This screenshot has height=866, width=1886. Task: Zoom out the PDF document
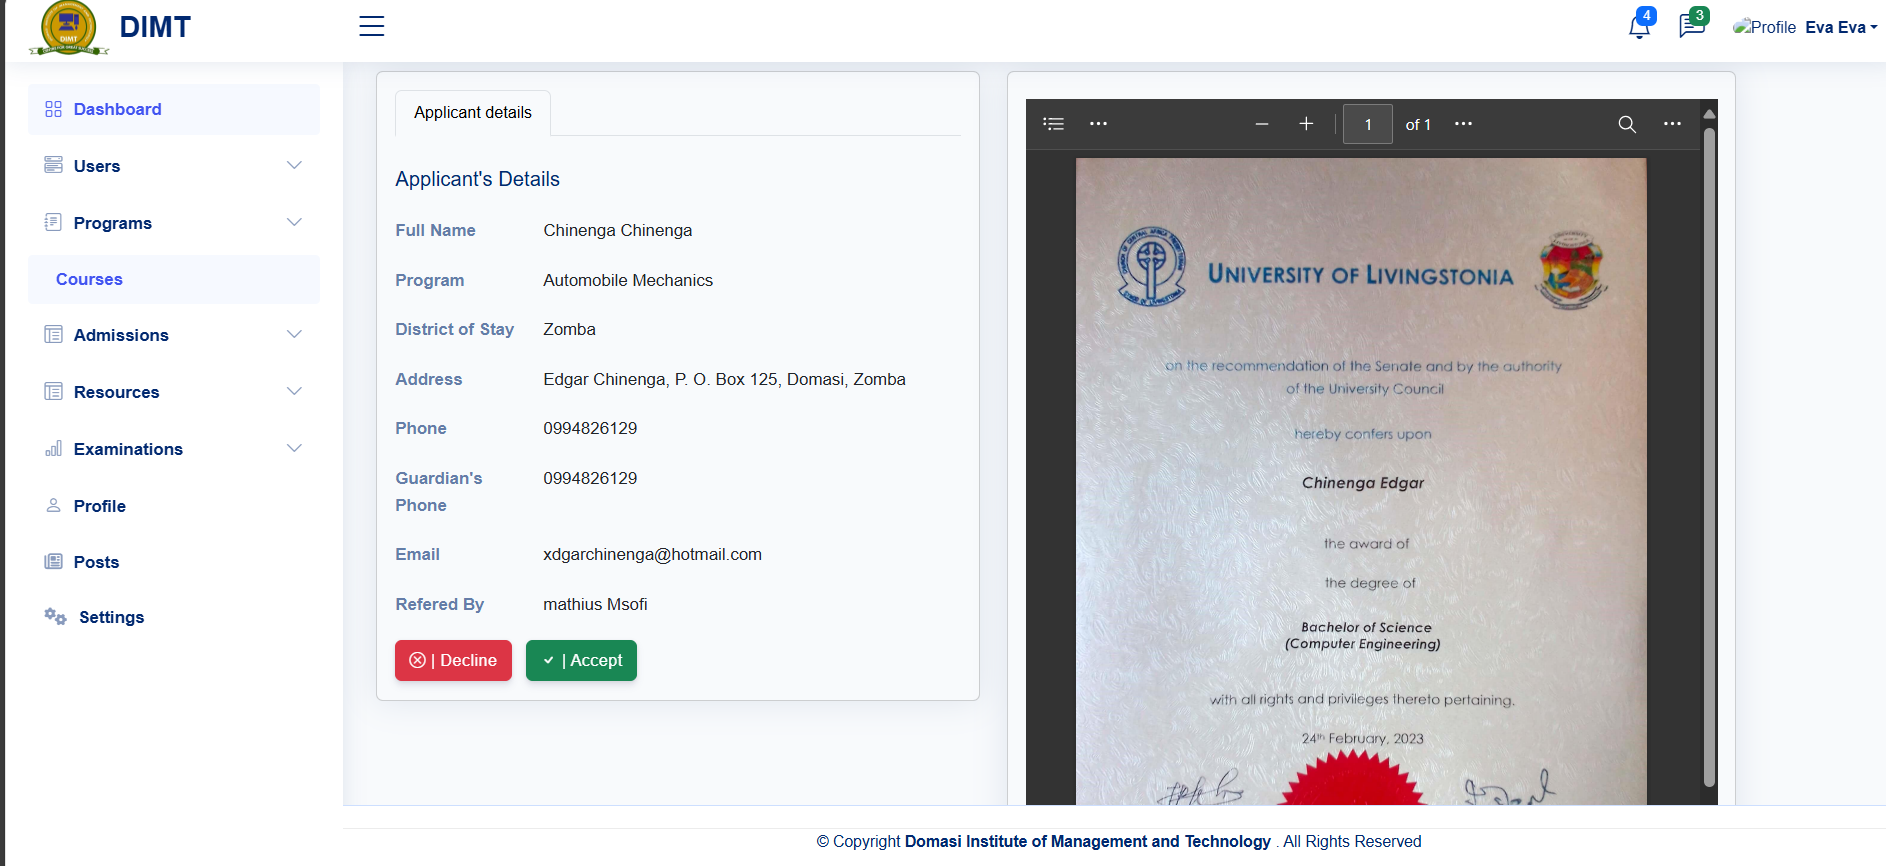(1262, 124)
